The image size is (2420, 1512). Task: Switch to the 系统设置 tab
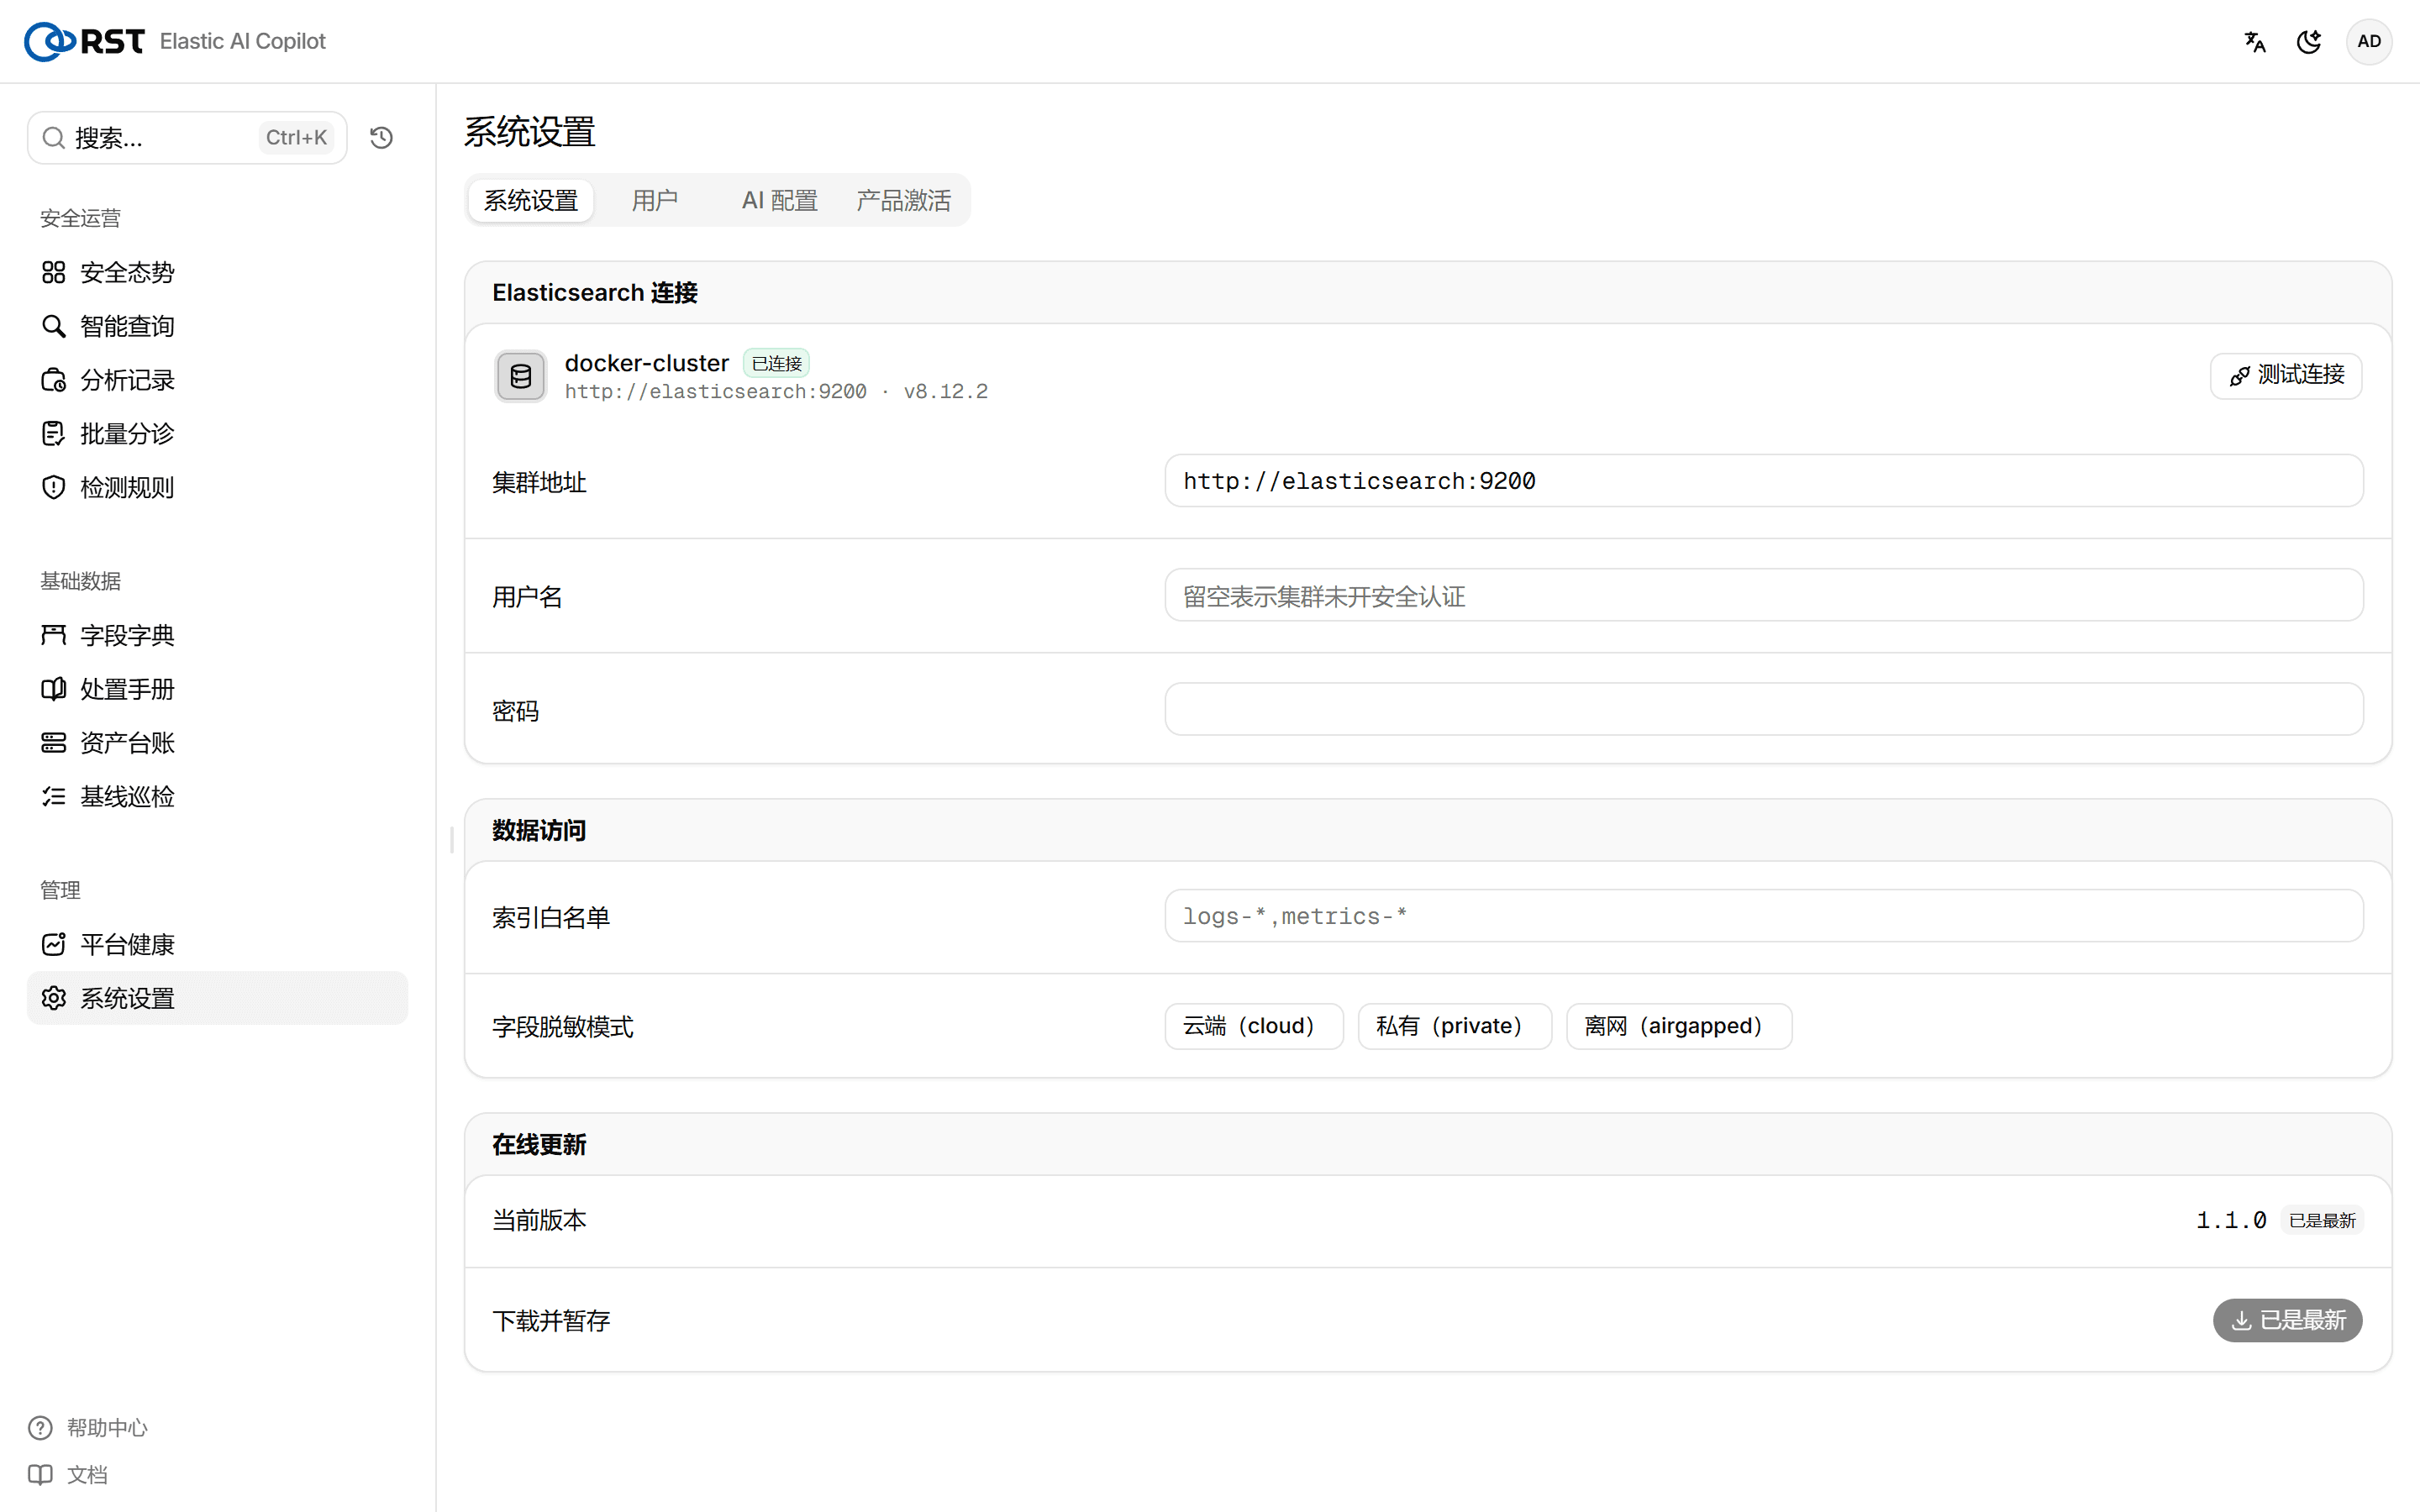click(x=531, y=200)
